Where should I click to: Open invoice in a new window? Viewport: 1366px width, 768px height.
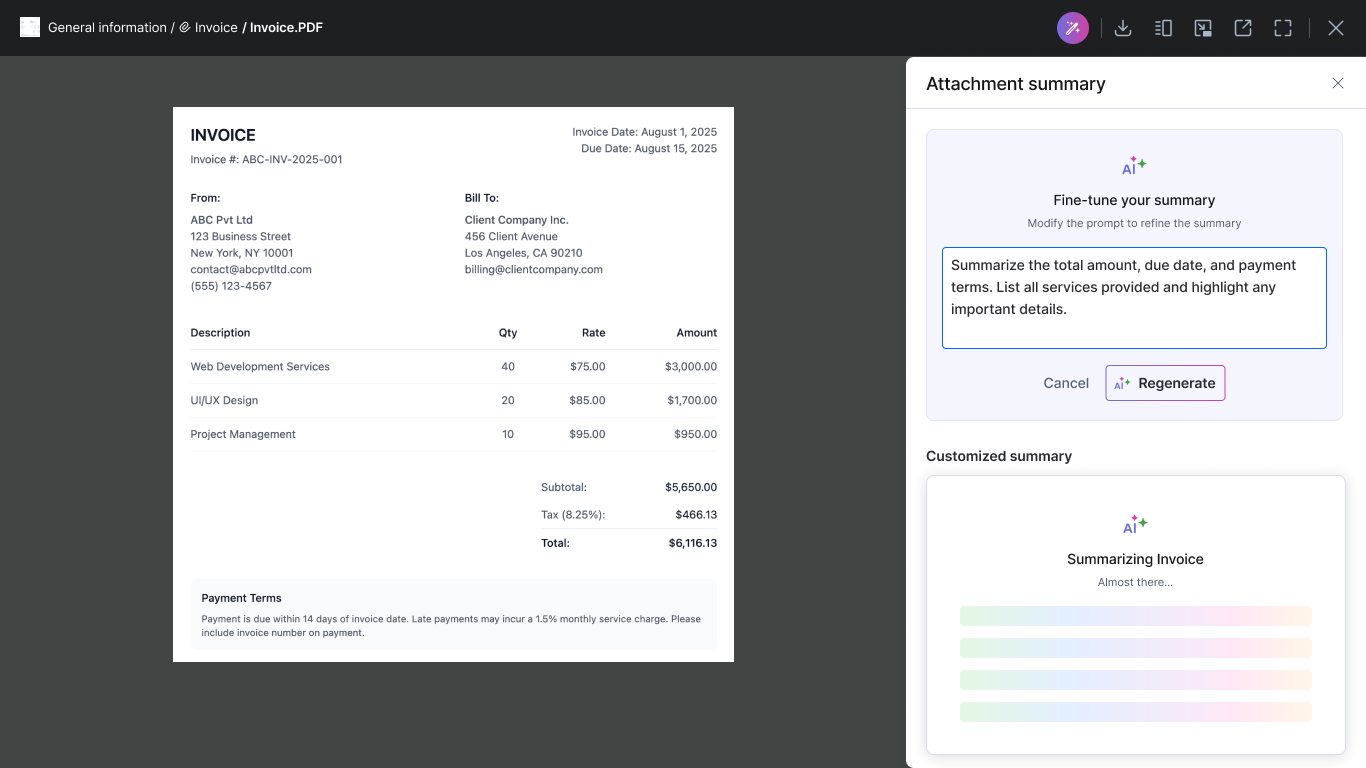tap(1243, 28)
